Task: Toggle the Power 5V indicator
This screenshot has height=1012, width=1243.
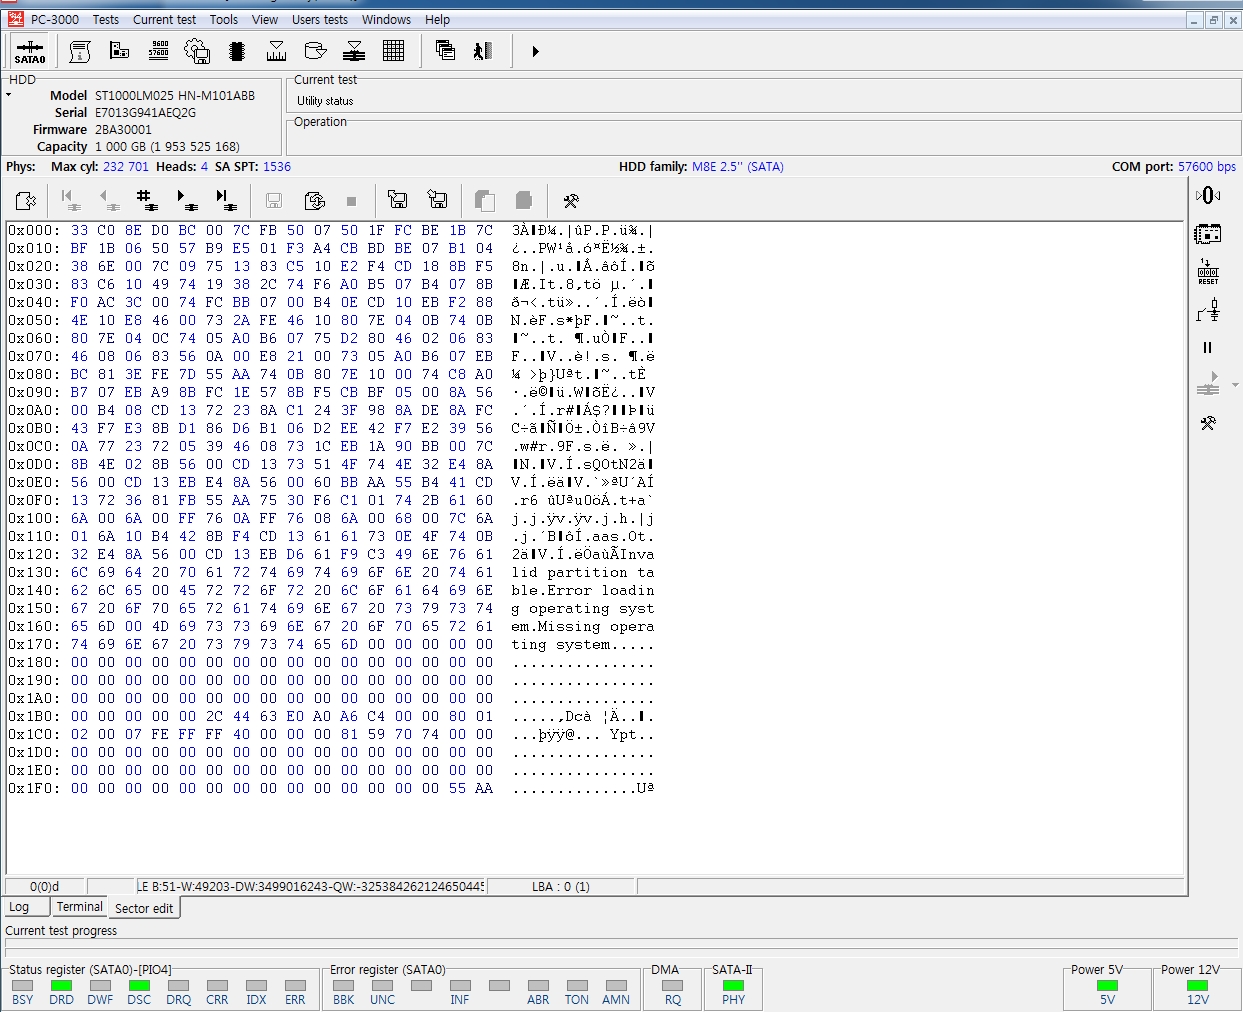Action: [1107, 986]
